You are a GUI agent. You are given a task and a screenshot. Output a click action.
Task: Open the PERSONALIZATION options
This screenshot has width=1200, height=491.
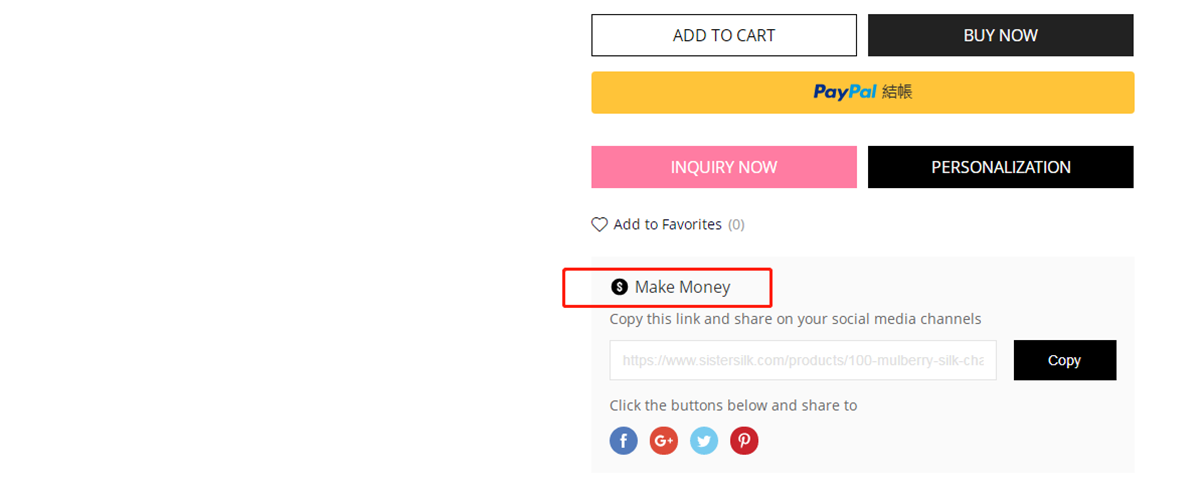click(x=1001, y=167)
